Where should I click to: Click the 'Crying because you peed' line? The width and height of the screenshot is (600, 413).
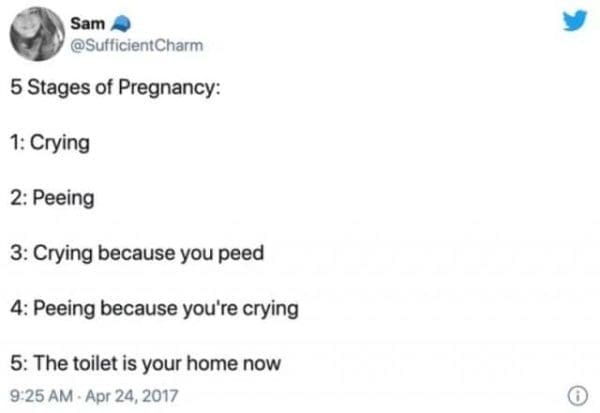coord(136,253)
